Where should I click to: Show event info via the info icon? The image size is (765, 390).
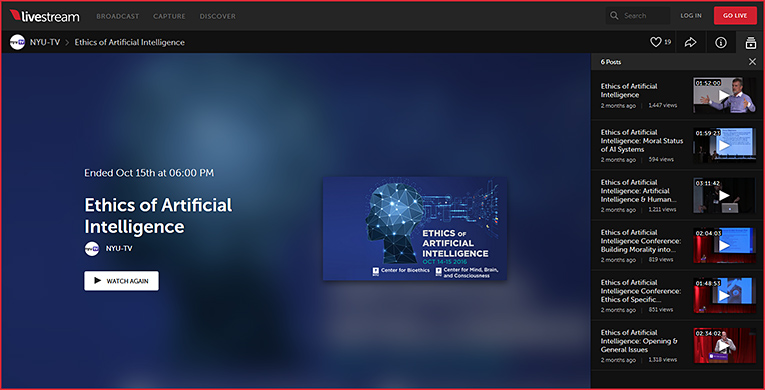(721, 42)
